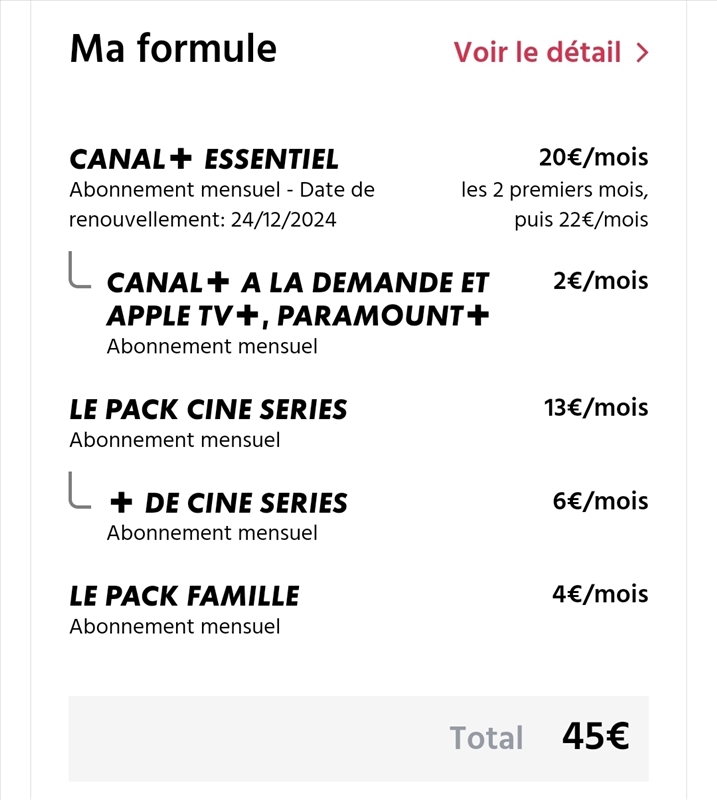Select LE PACK CINE SERIES heading

pos(208,409)
